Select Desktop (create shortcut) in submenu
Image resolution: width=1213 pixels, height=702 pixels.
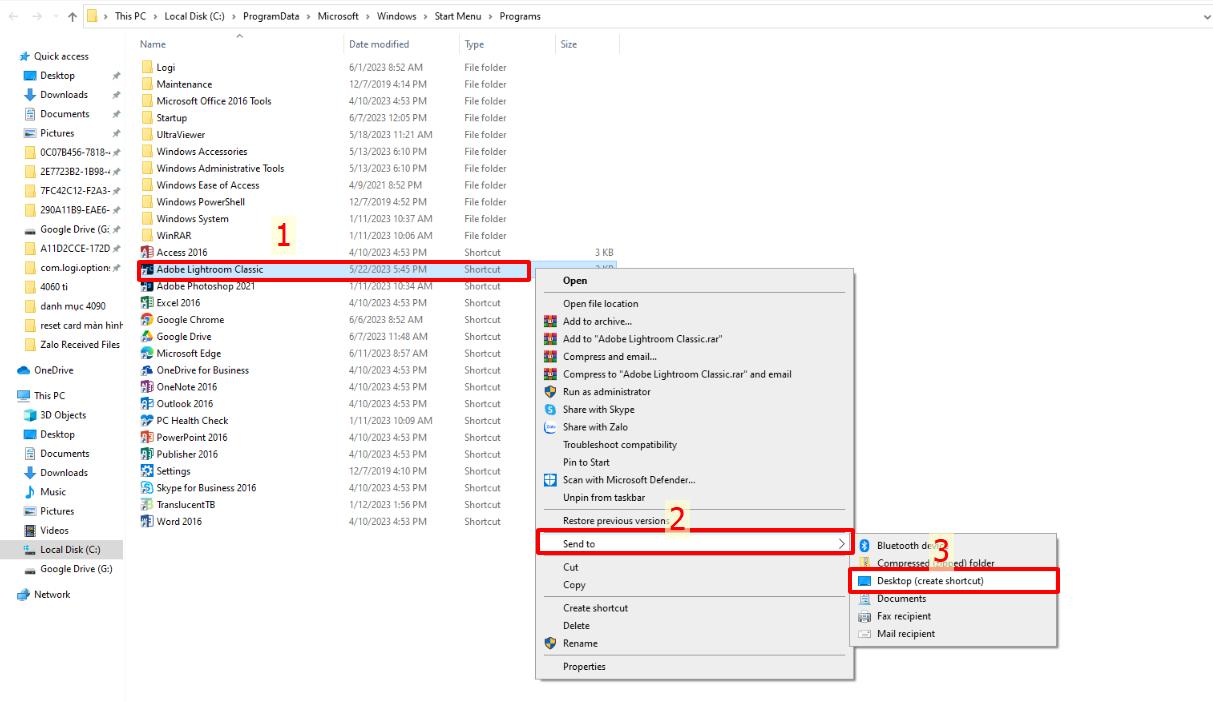930,581
